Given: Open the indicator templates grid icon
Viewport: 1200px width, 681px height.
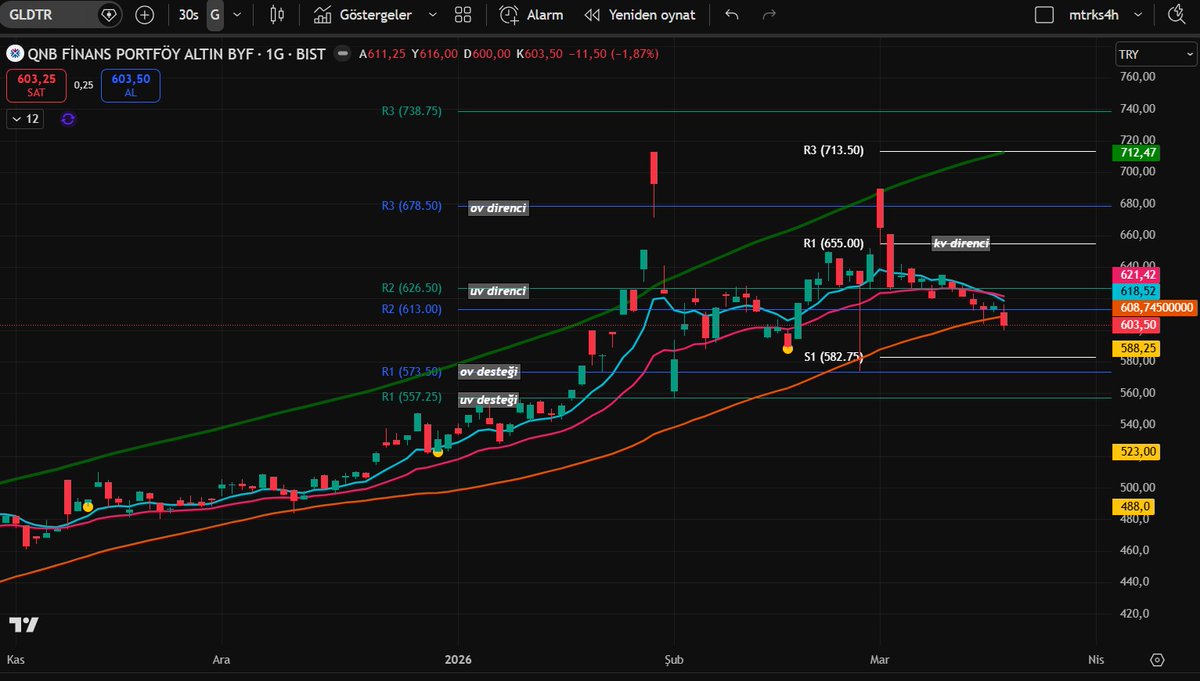Looking at the screenshot, I should [462, 15].
